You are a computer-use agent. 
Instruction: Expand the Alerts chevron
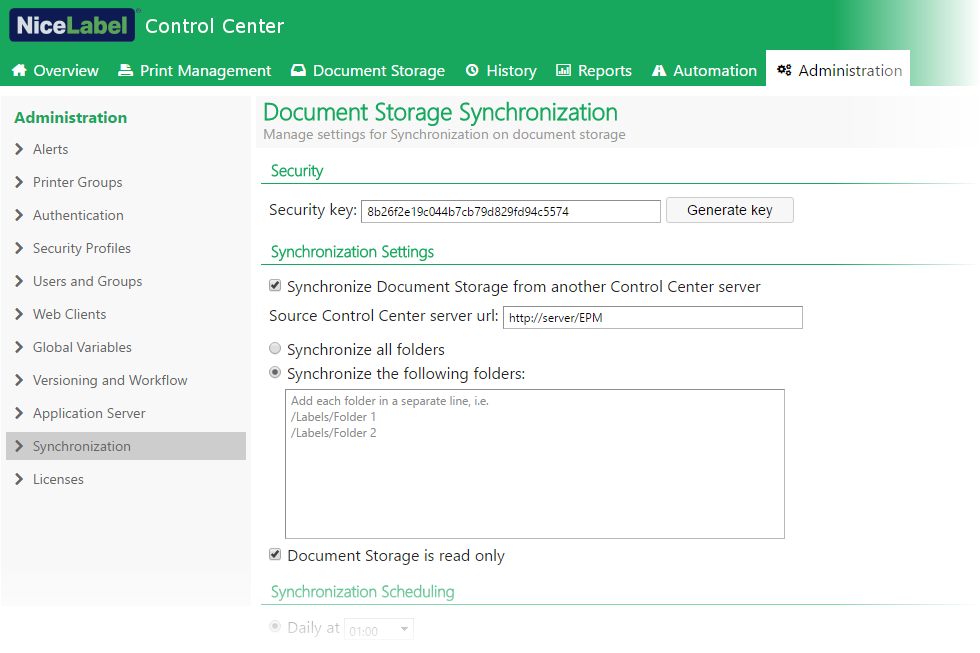[x=19, y=149]
